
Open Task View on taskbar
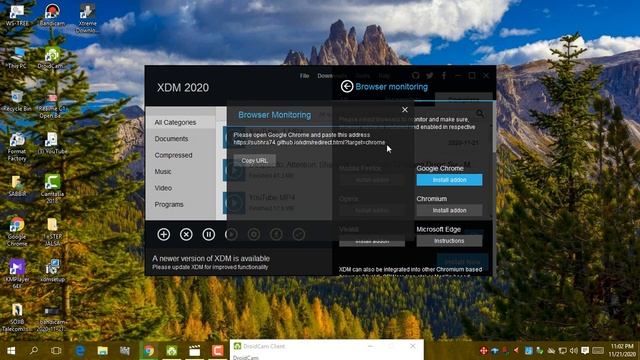[x=56, y=351]
